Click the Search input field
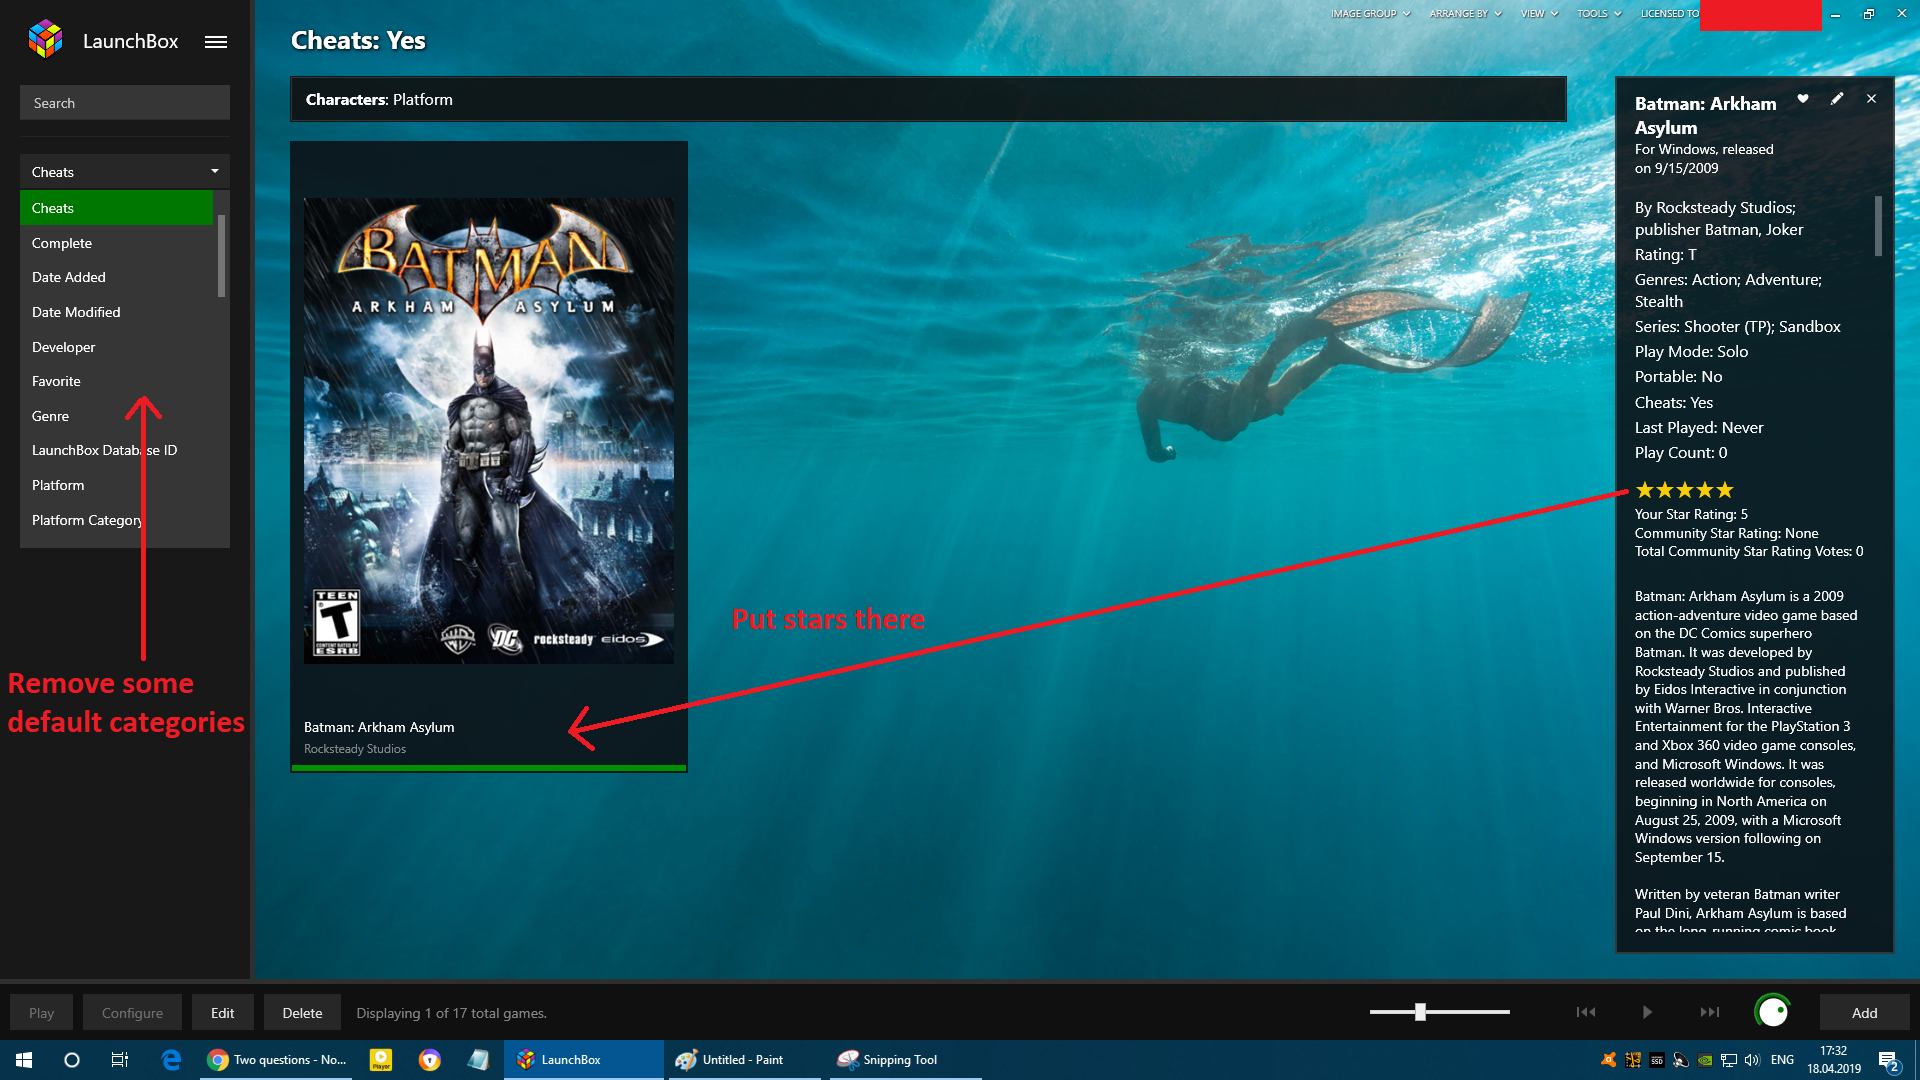Viewport: 1920px width, 1080px height. (125, 102)
